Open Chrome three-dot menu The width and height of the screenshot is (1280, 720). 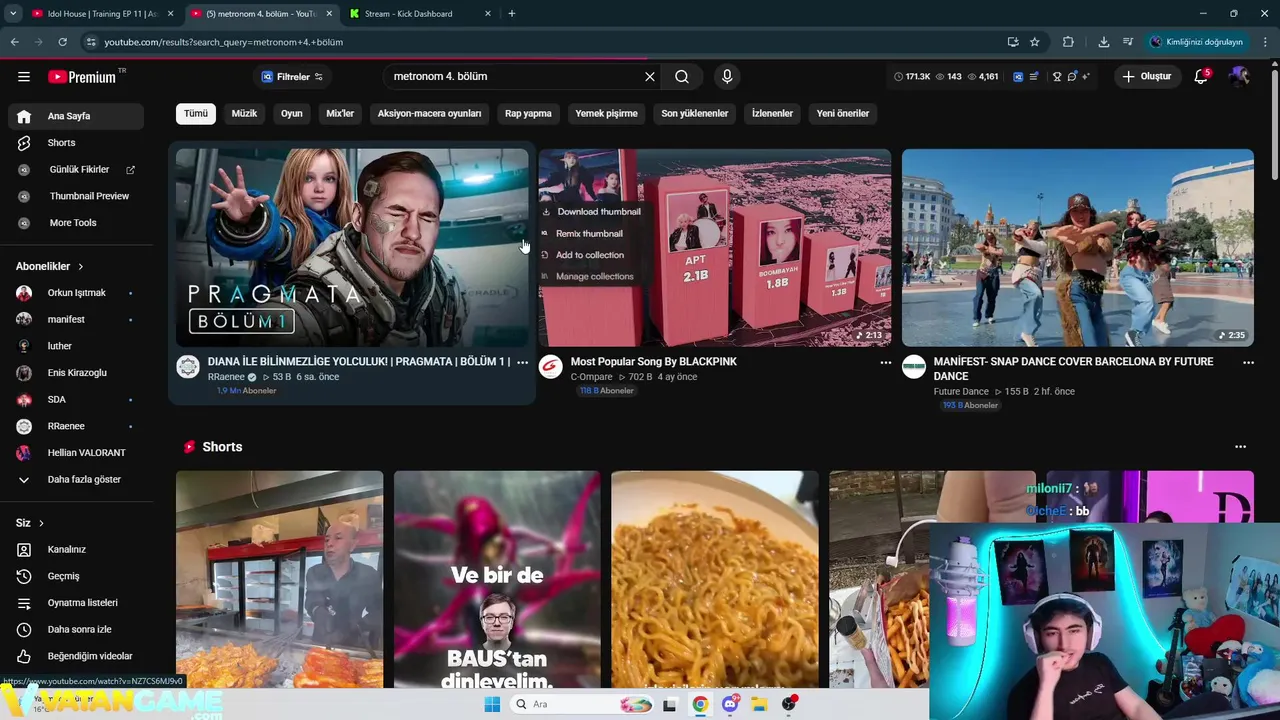1266,42
